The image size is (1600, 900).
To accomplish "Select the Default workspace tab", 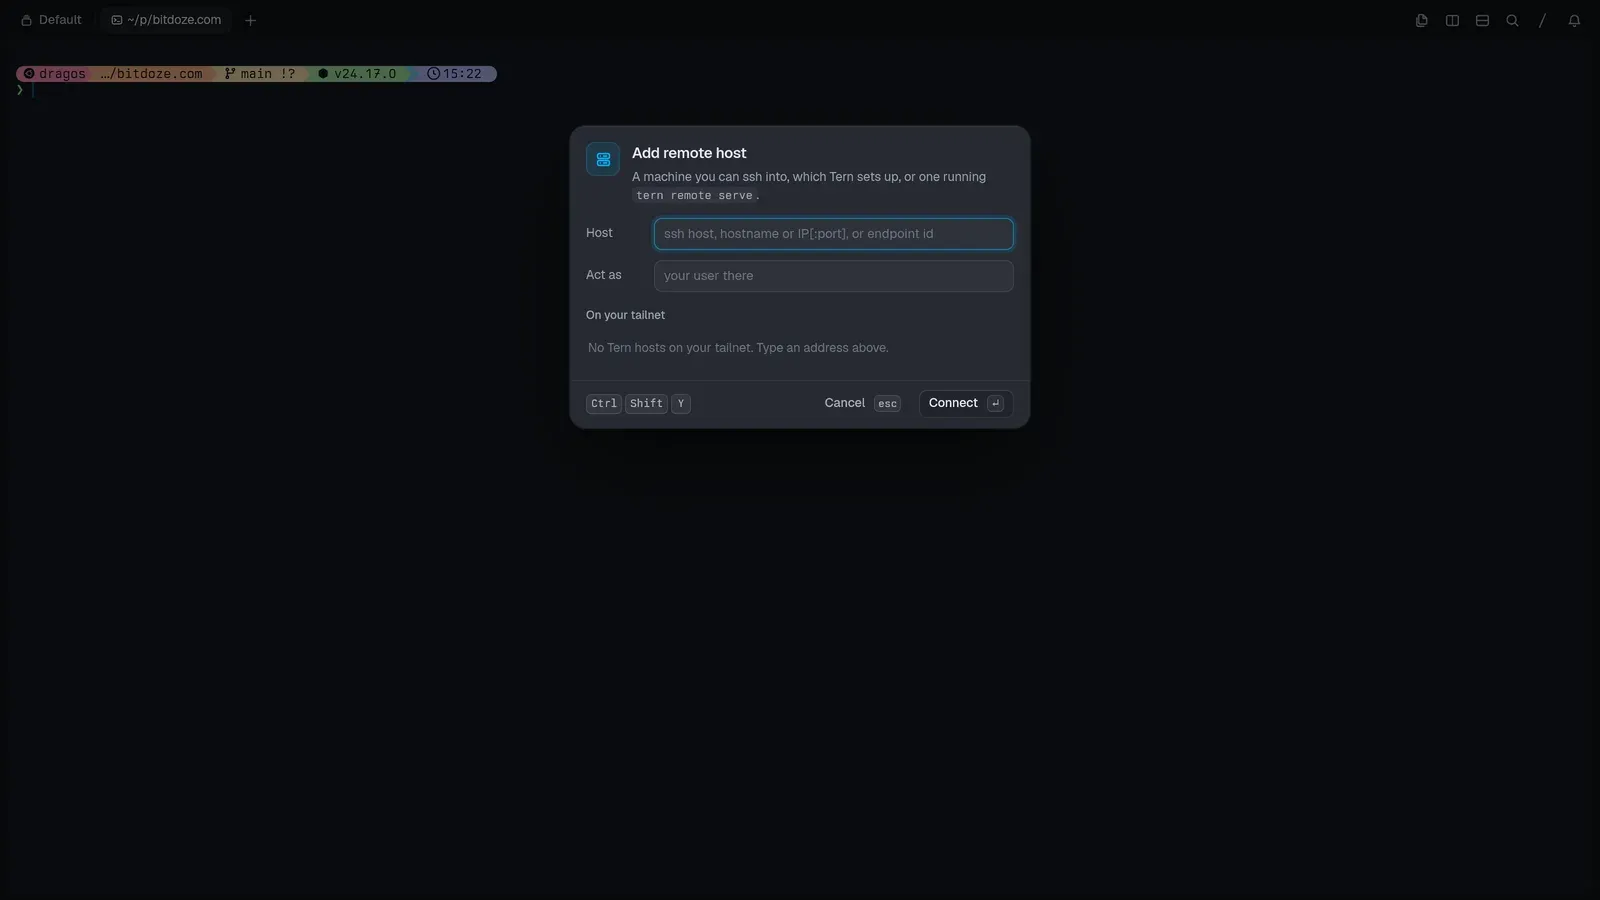I will point(51,20).
